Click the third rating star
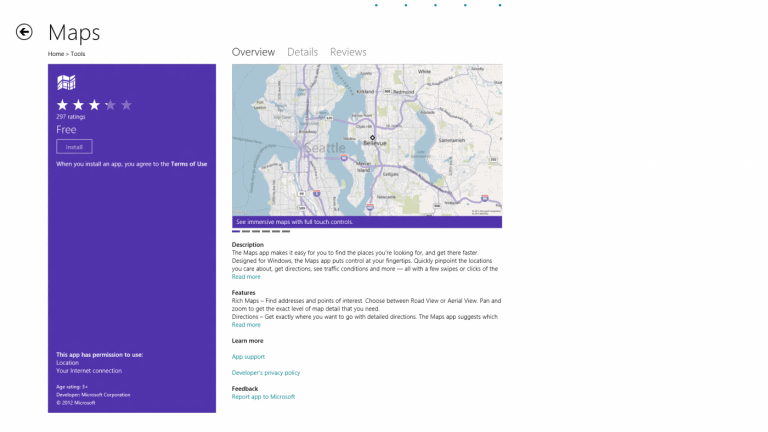The width and height of the screenshot is (768, 432). (x=94, y=105)
